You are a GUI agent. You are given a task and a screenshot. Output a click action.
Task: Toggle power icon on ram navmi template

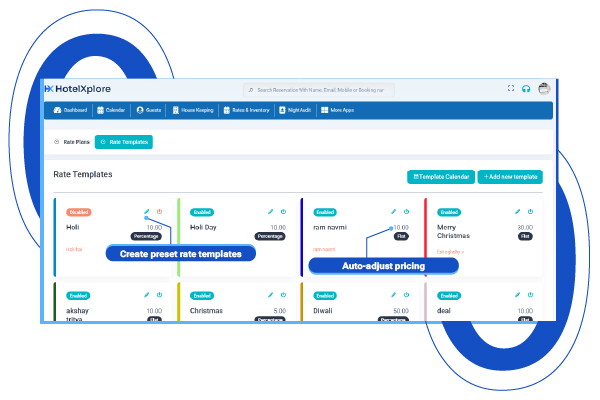(x=406, y=212)
